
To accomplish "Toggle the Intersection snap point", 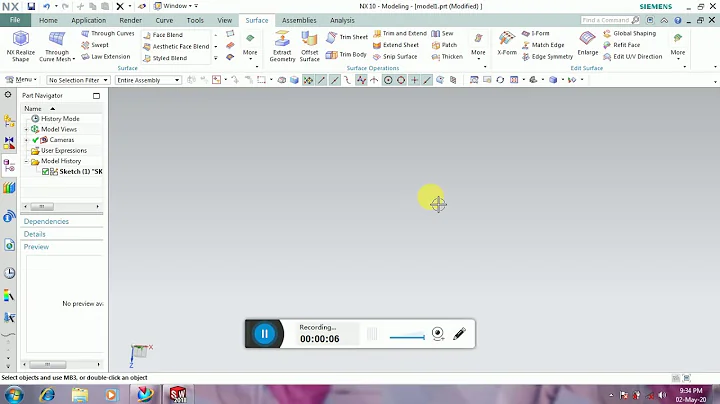I will (374, 80).
